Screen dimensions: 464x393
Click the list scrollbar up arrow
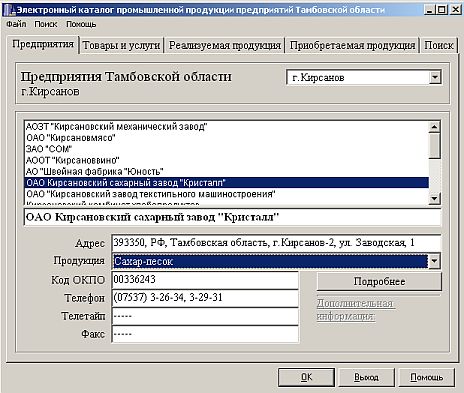click(434, 127)
